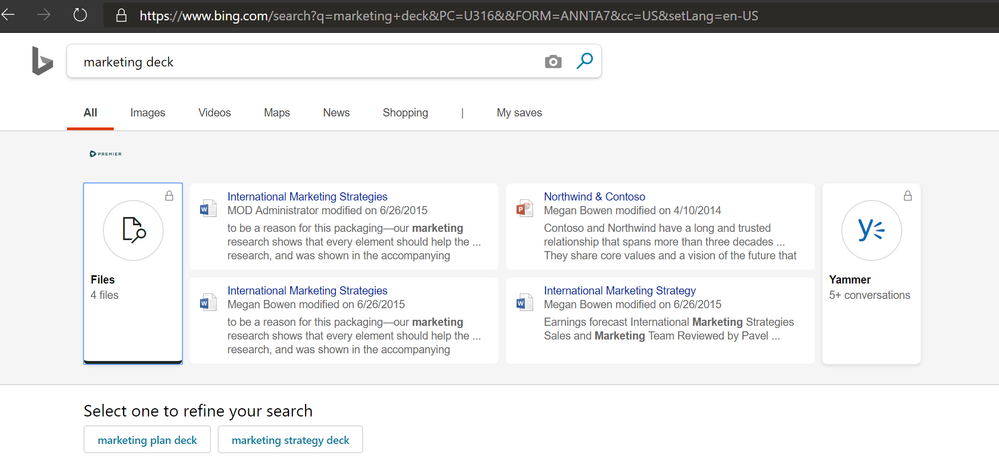Click 'MOD Administrator modified on 6/26/2015' text

[x=327, y=210]
